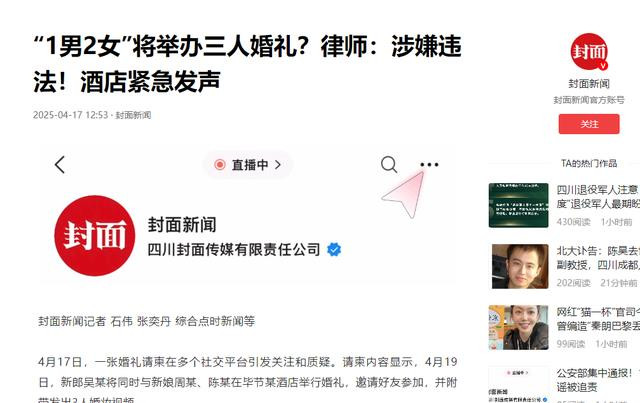The width and height of the screenshot is (640, 403).
Task: Open the 公安部集中通报 article thumbnail
Action: (x=518, y=384)
